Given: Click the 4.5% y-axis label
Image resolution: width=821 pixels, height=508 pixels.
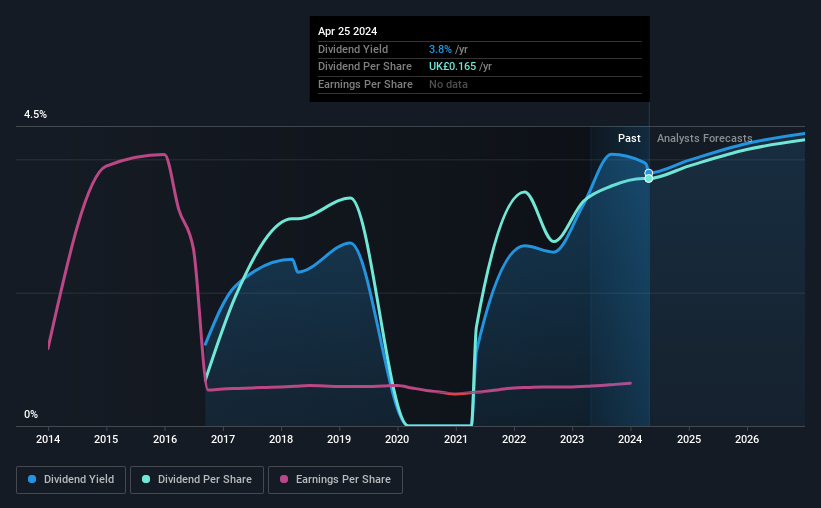Looking at the screenshot, I should tap(35, 115).
